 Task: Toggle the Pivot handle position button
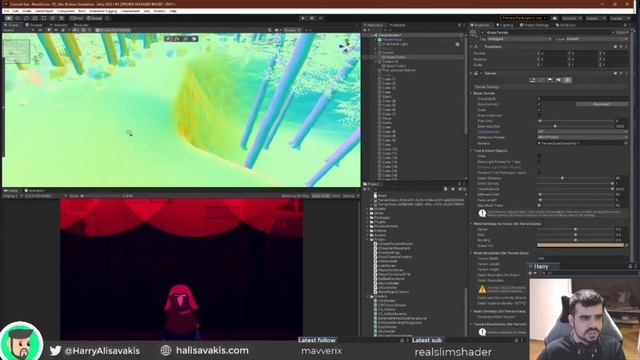coord(77,18)
